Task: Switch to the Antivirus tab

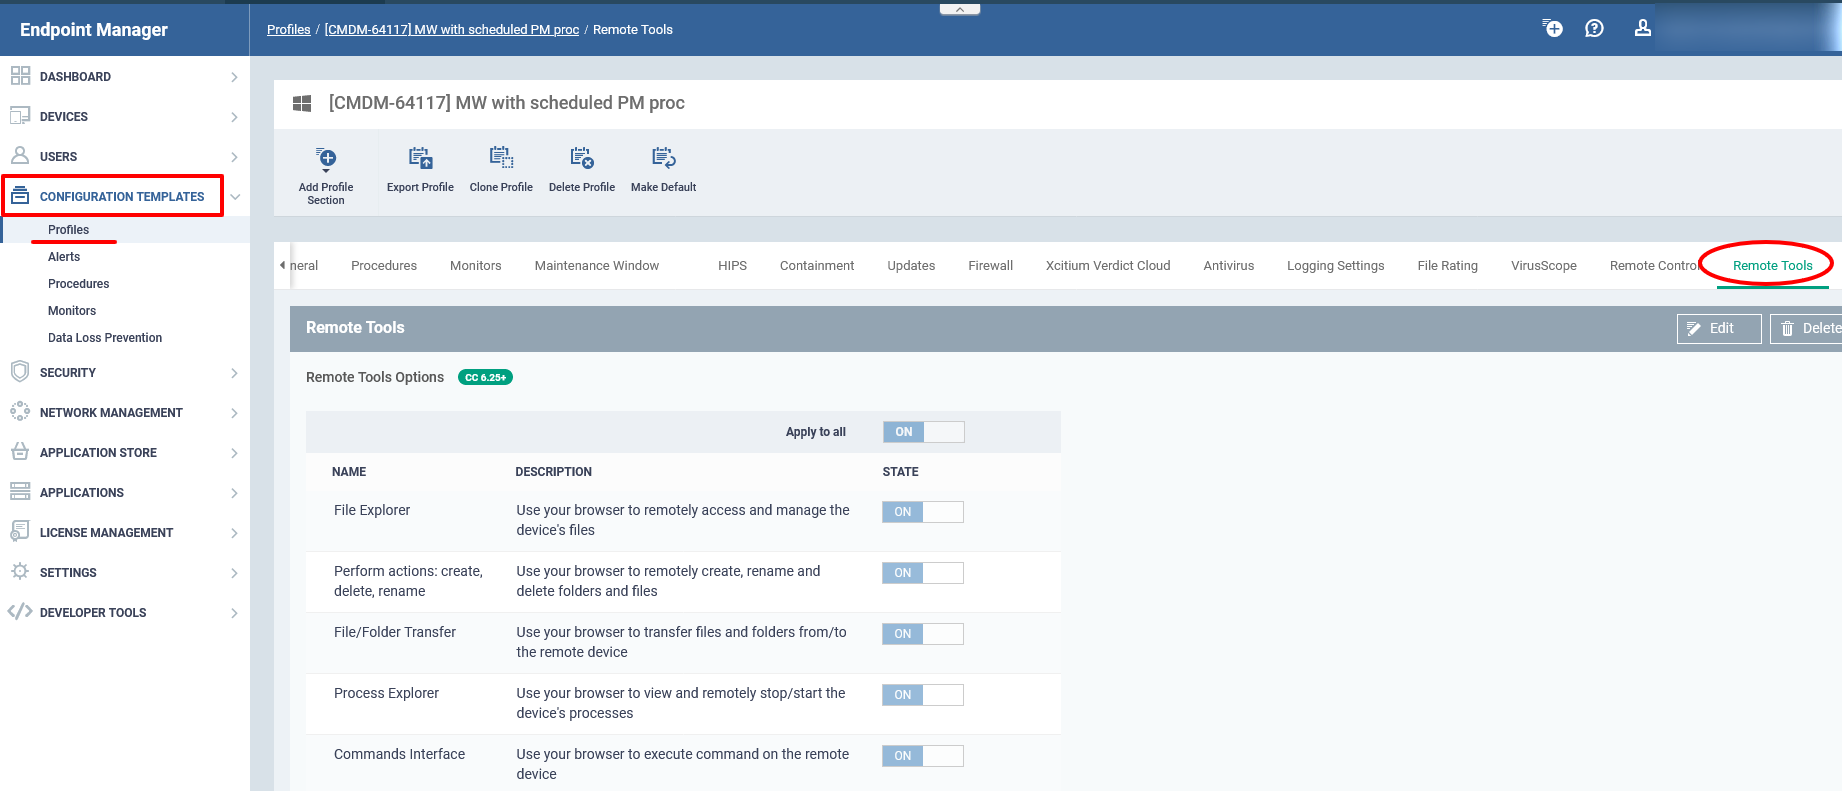Action: (1229, 266)
